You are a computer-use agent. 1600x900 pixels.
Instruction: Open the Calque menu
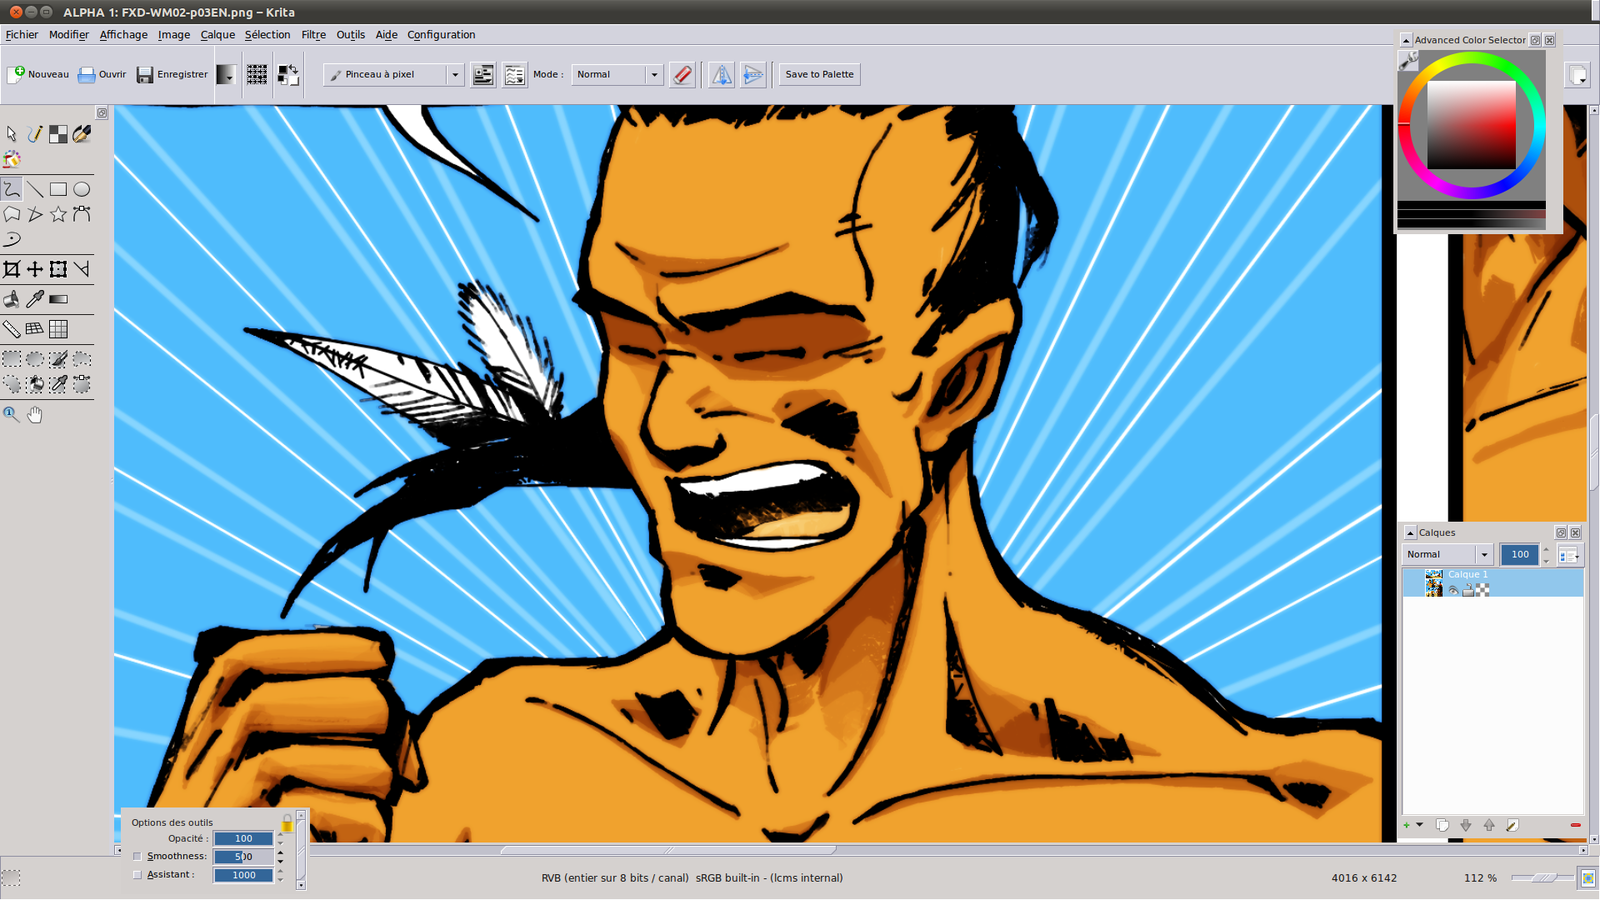click(x=217, y=35)
